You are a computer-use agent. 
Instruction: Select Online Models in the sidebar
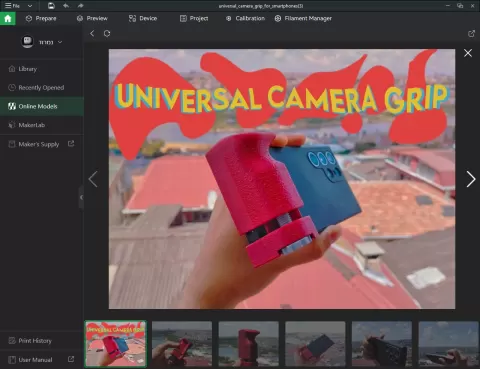click(42, 106)
